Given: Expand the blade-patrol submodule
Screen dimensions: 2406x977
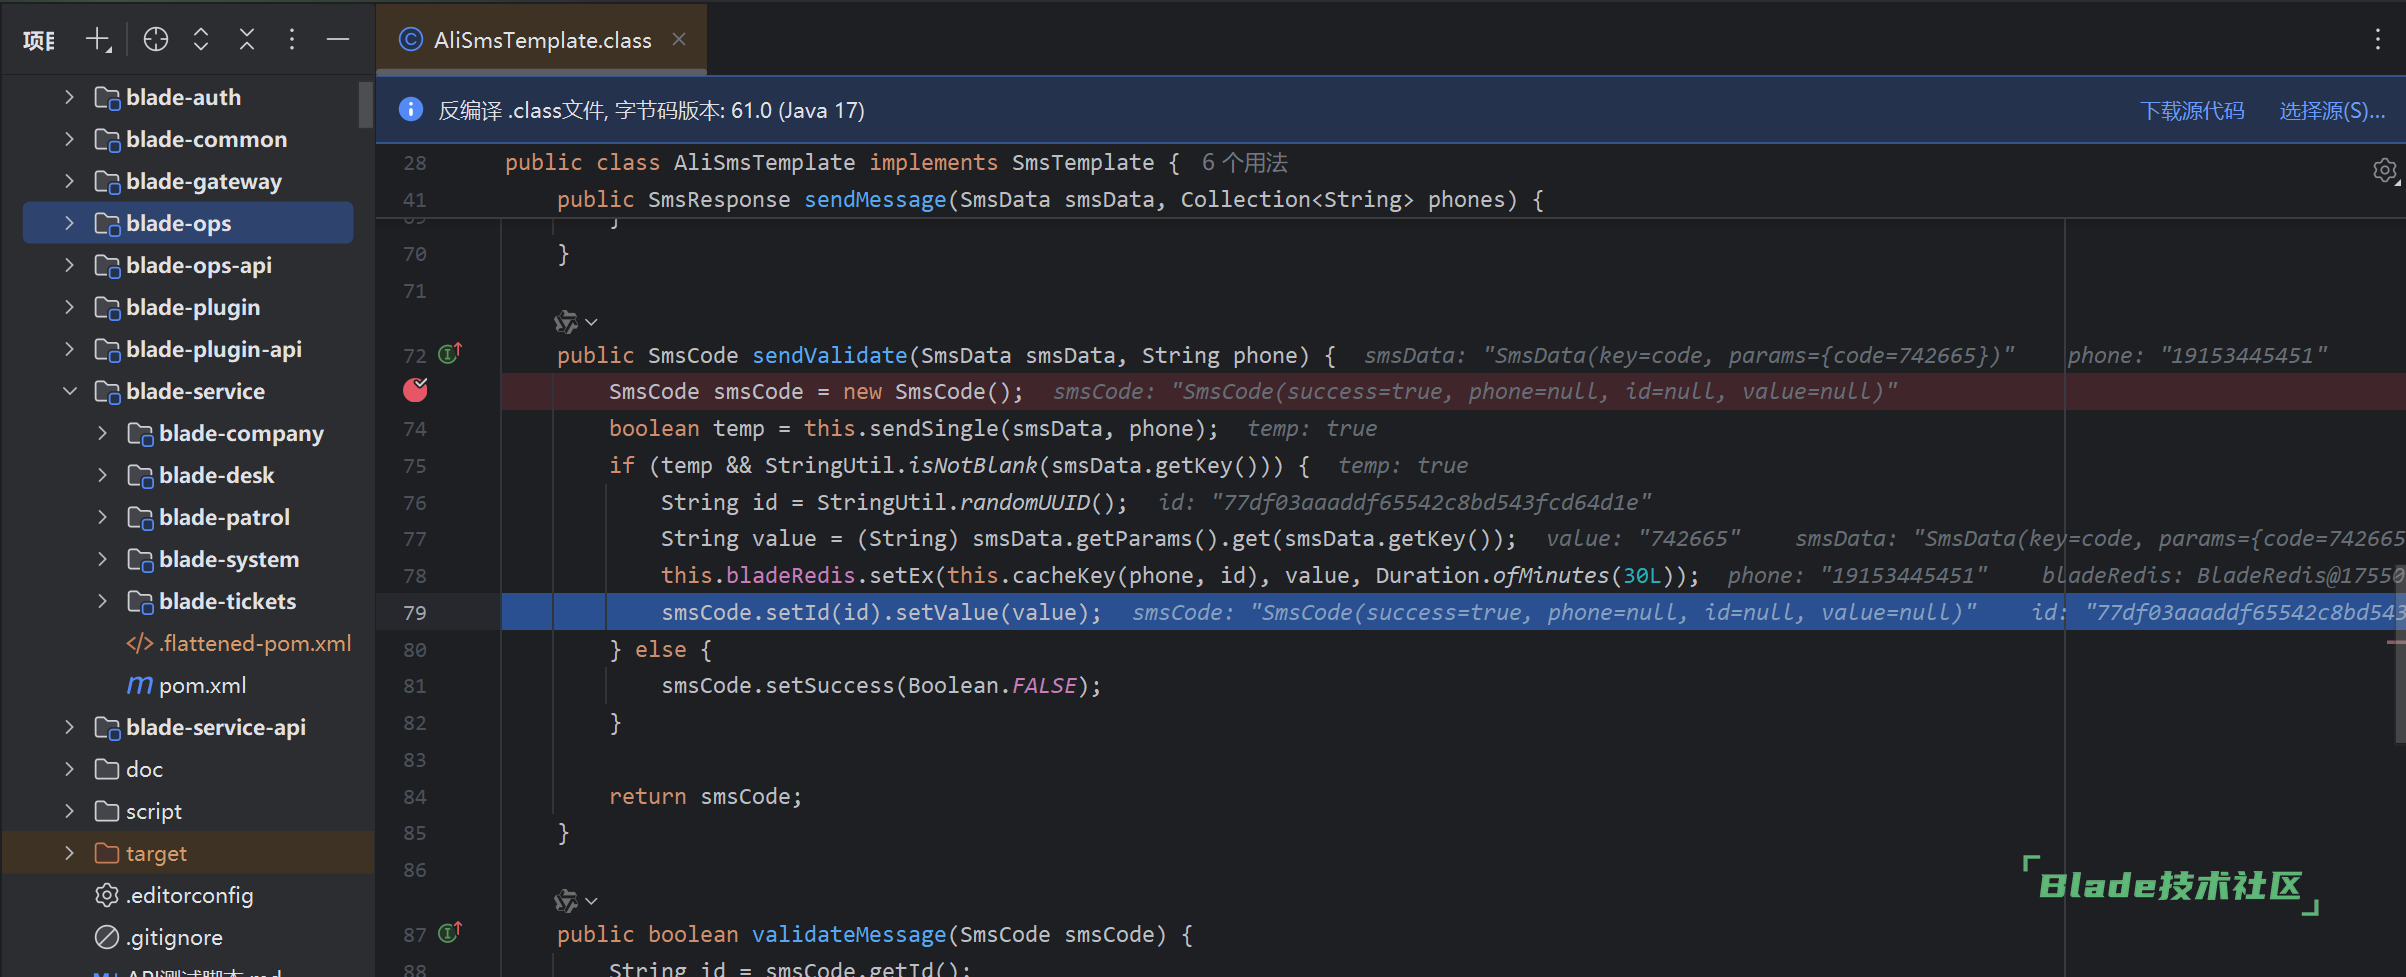Looking at the screenshot, I should [x=102, y=517].
